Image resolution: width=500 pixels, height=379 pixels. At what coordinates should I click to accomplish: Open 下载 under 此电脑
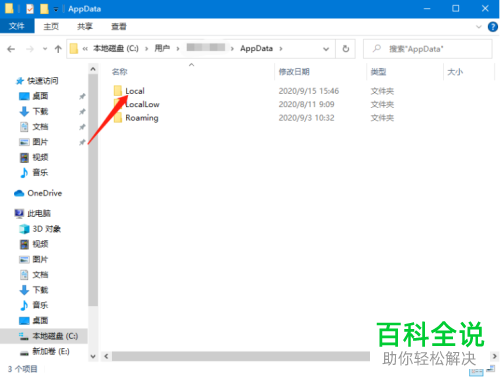pos(40,290)
